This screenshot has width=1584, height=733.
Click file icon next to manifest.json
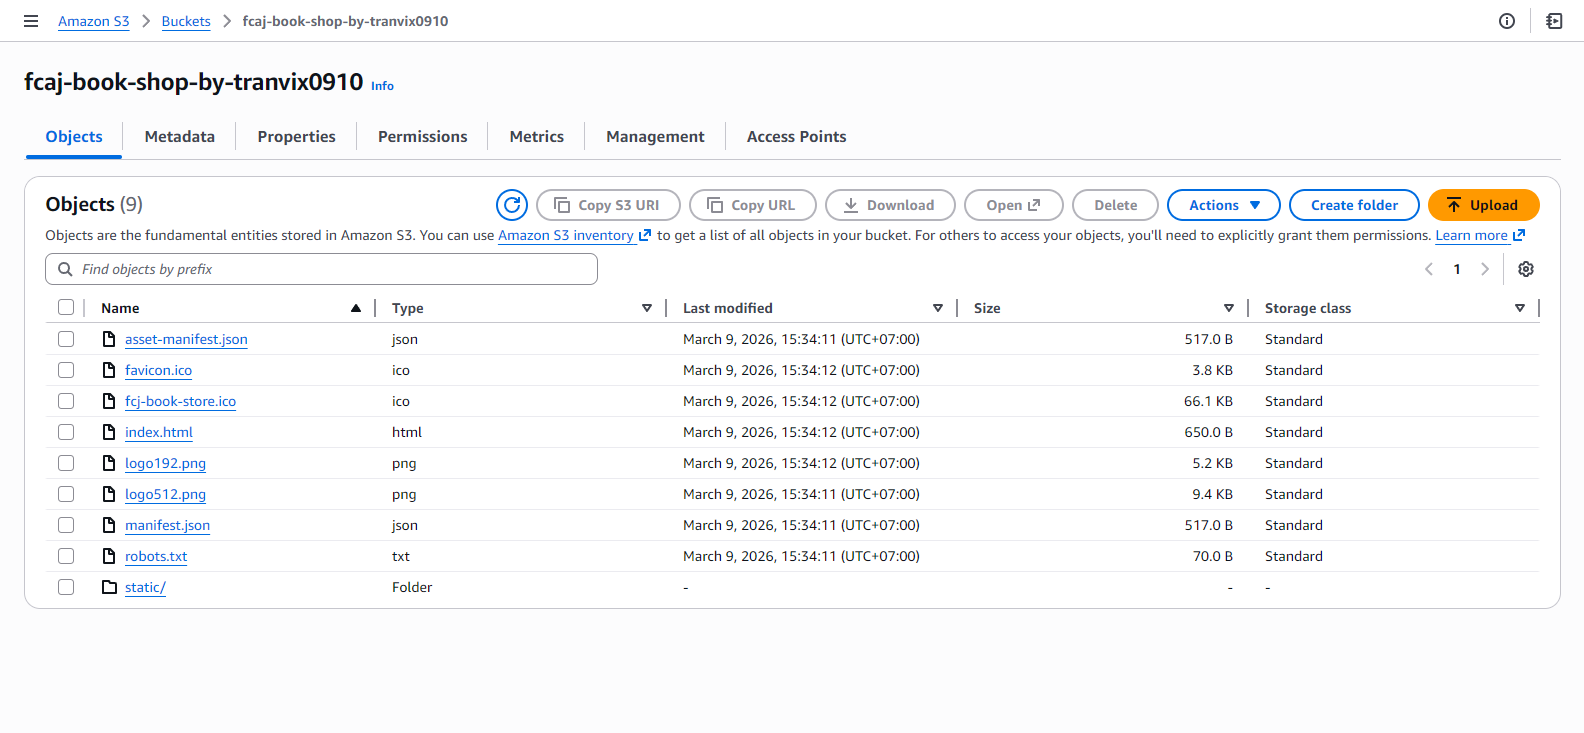(109, 525)
